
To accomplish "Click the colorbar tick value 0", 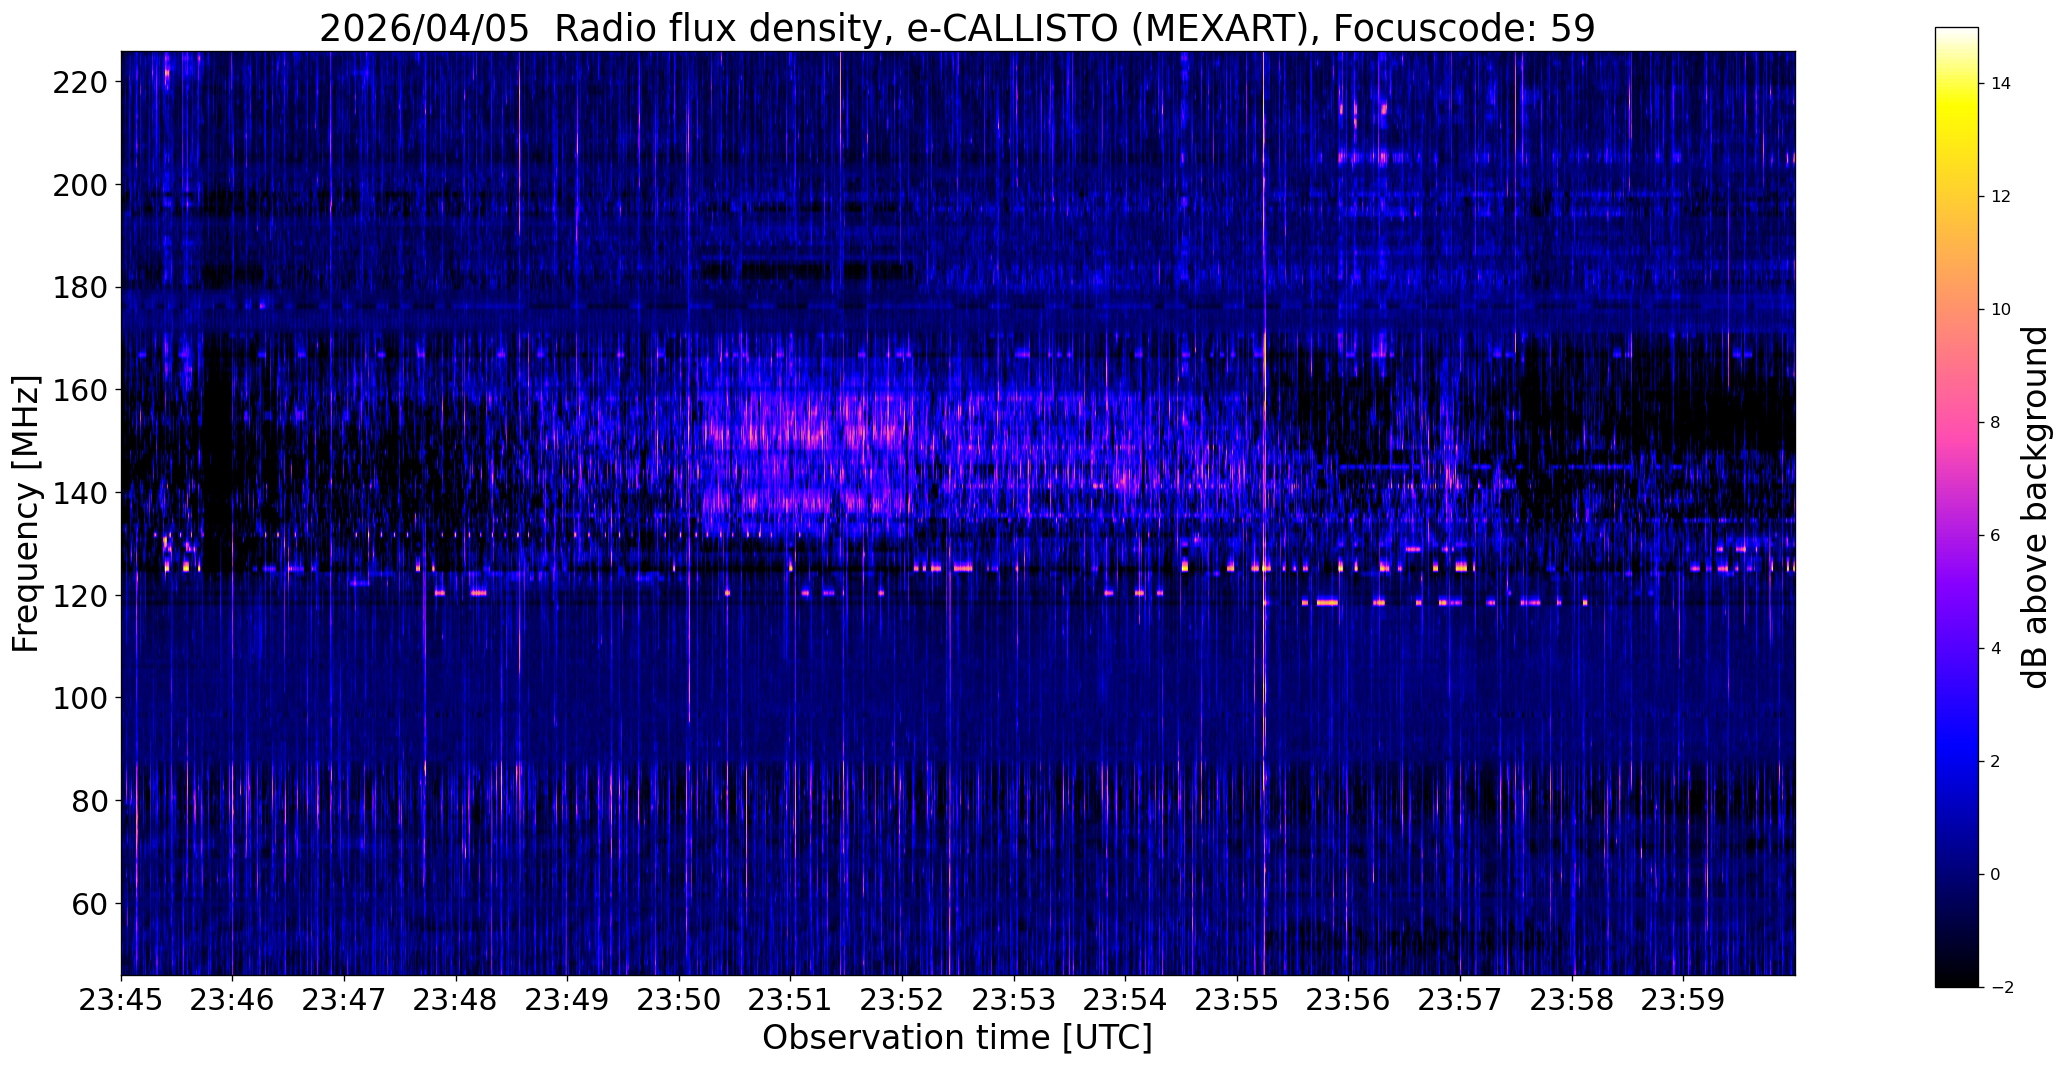I will pyautogui.click(x=1996, y=875).
